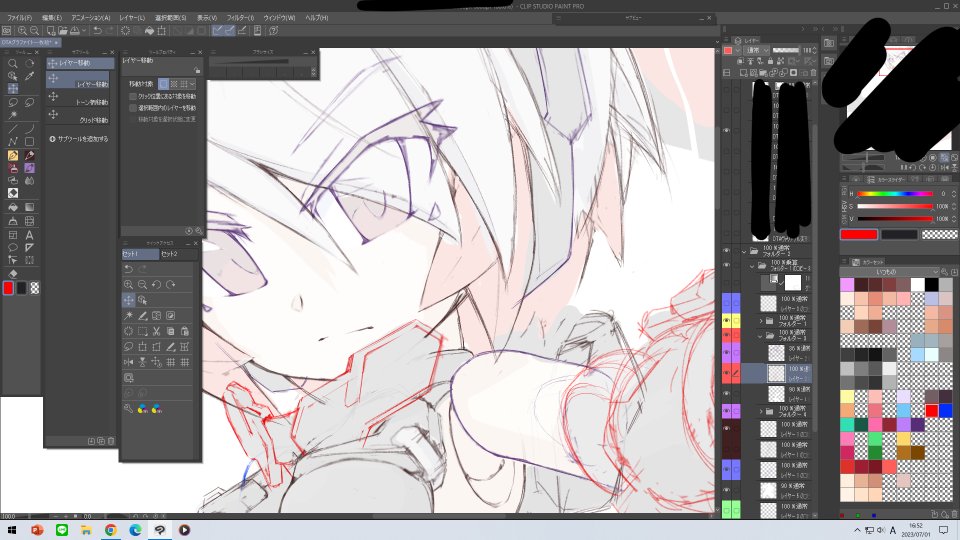960x540 pixels.
Task: Toggle visibility eye of フォルダー 2 layer folder
Action: pyautogui.click(x=726, y=251)
